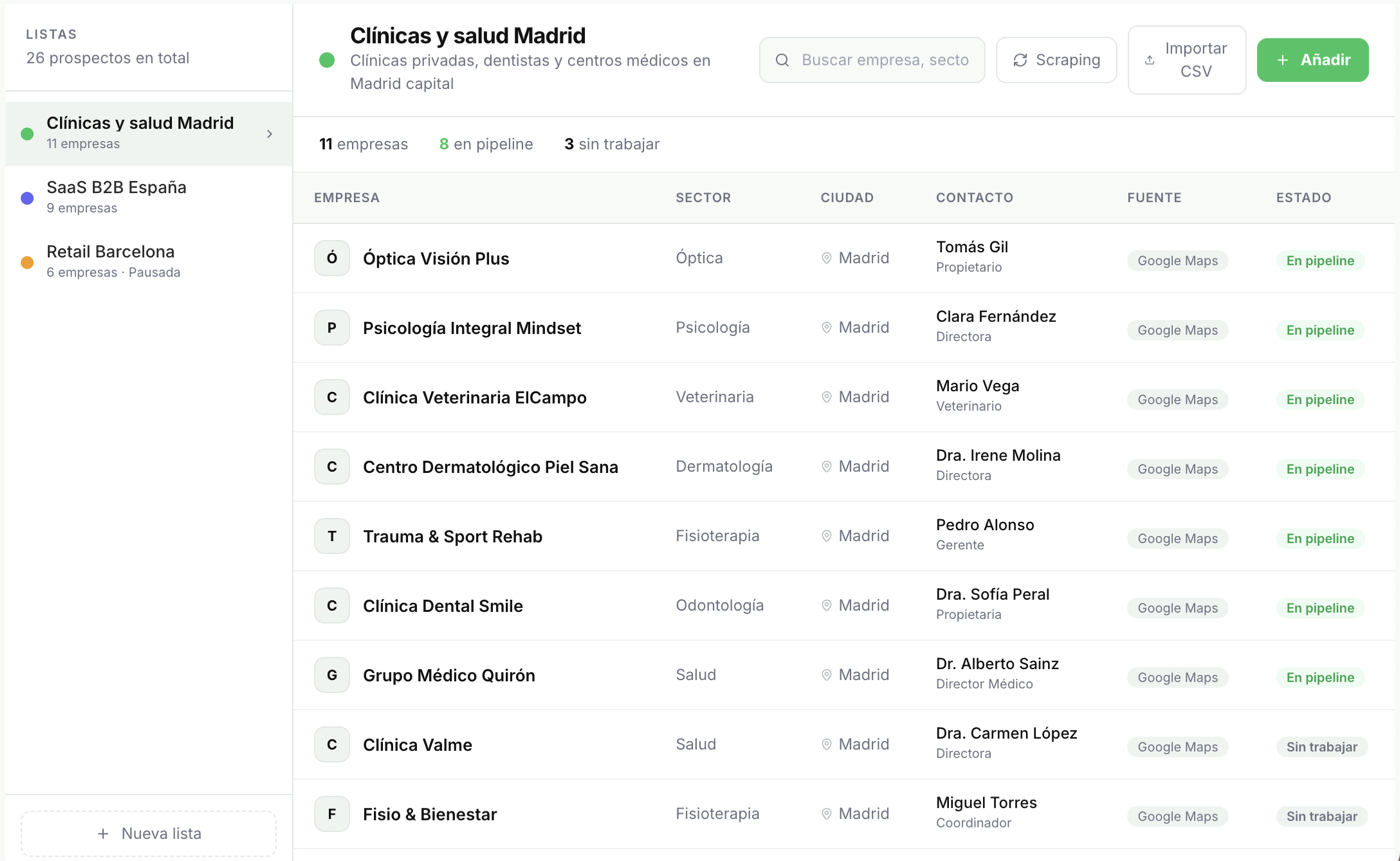1400x861 pixels.
Task: Create a Nueva lista
Action: pos(149,834)
